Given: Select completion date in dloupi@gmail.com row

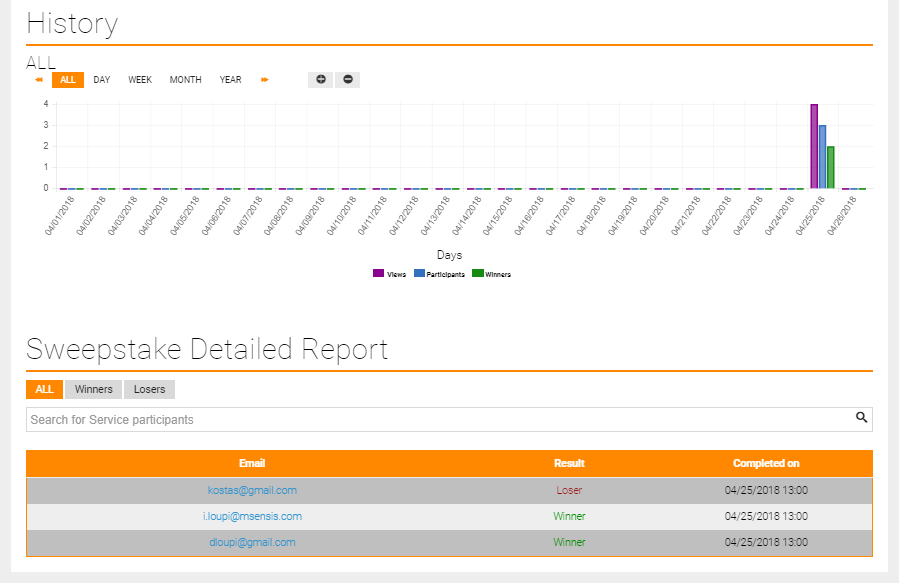Looking at the screenshot, I should click(x=766, y=542).
